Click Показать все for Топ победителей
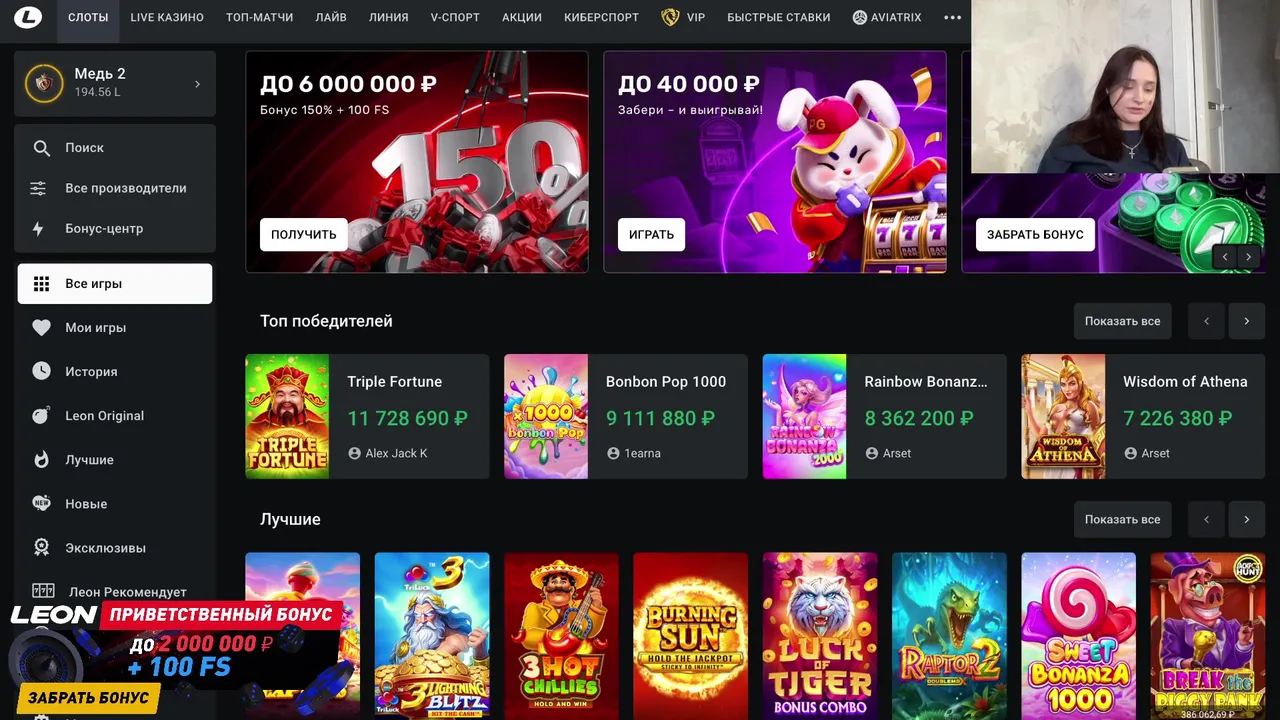Viewport: 1280px width, 720px height. (1122, 321)
